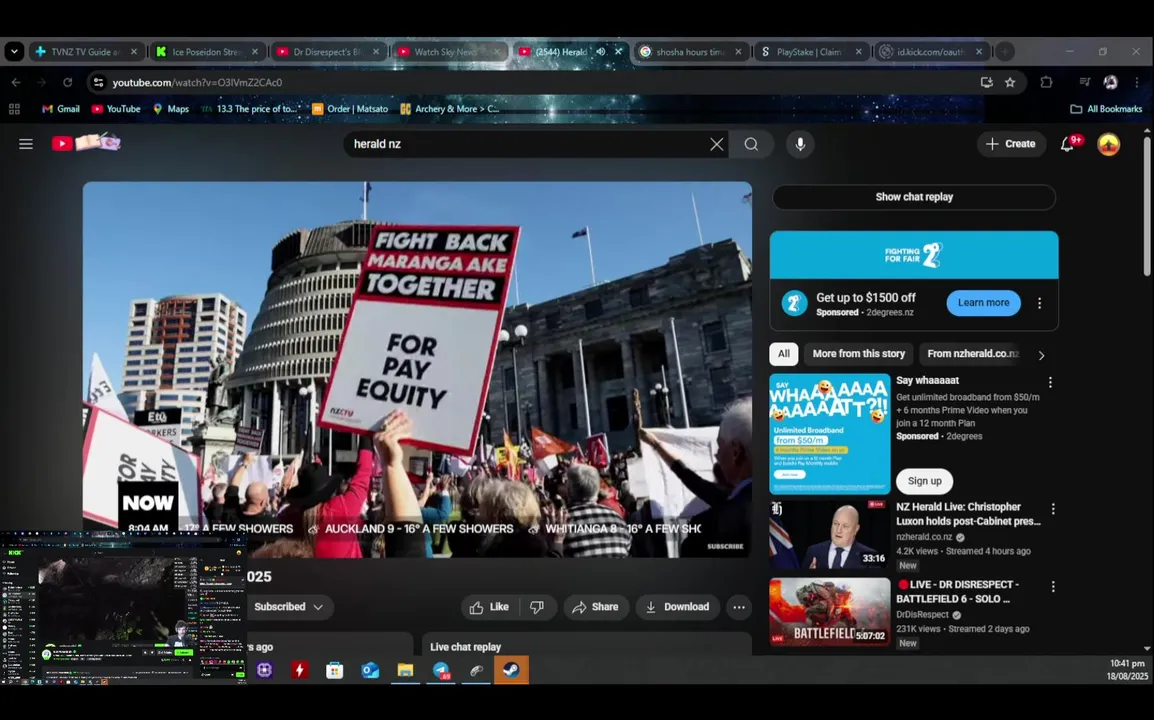The width and height of the screenshot is (1154, 720).
Task: Open Christopher Luxon post-Cabinet video thumbnail
Action: point(829,535)
